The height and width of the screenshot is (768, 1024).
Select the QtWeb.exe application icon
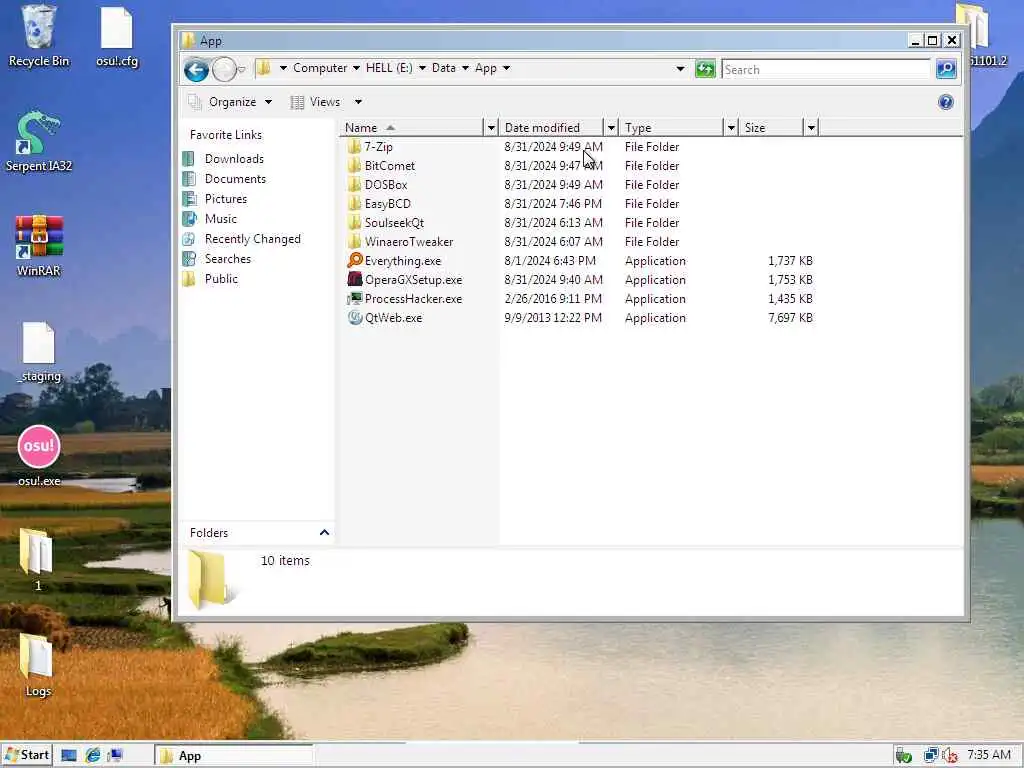(355, 317)
